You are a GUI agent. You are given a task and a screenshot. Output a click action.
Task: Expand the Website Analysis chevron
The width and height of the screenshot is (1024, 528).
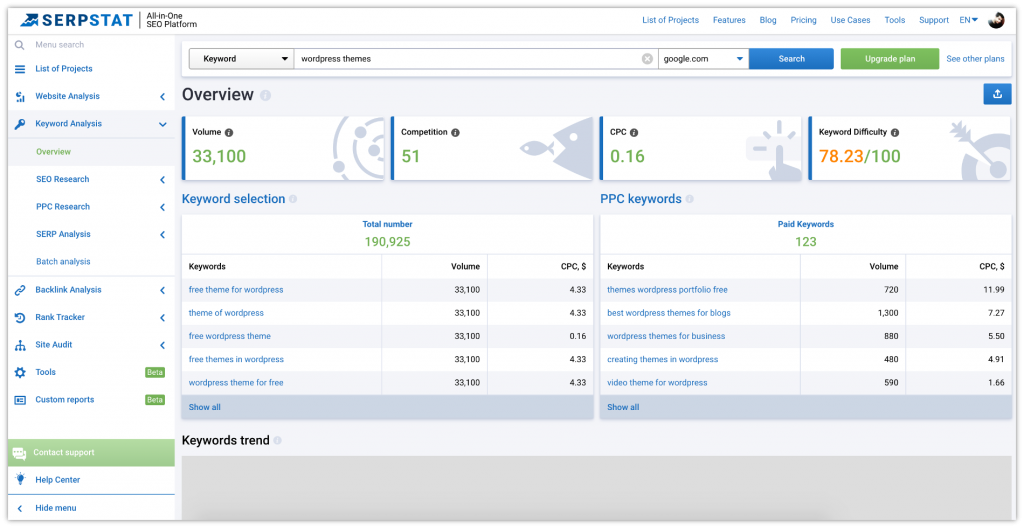(x=163, y=97)
